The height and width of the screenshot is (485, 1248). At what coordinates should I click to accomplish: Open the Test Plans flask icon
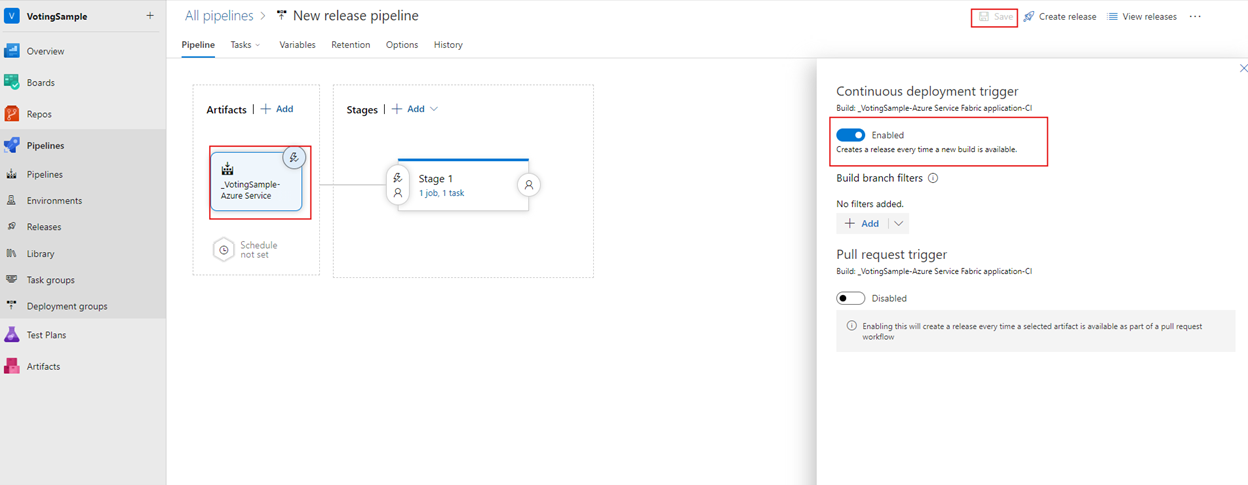12,335
